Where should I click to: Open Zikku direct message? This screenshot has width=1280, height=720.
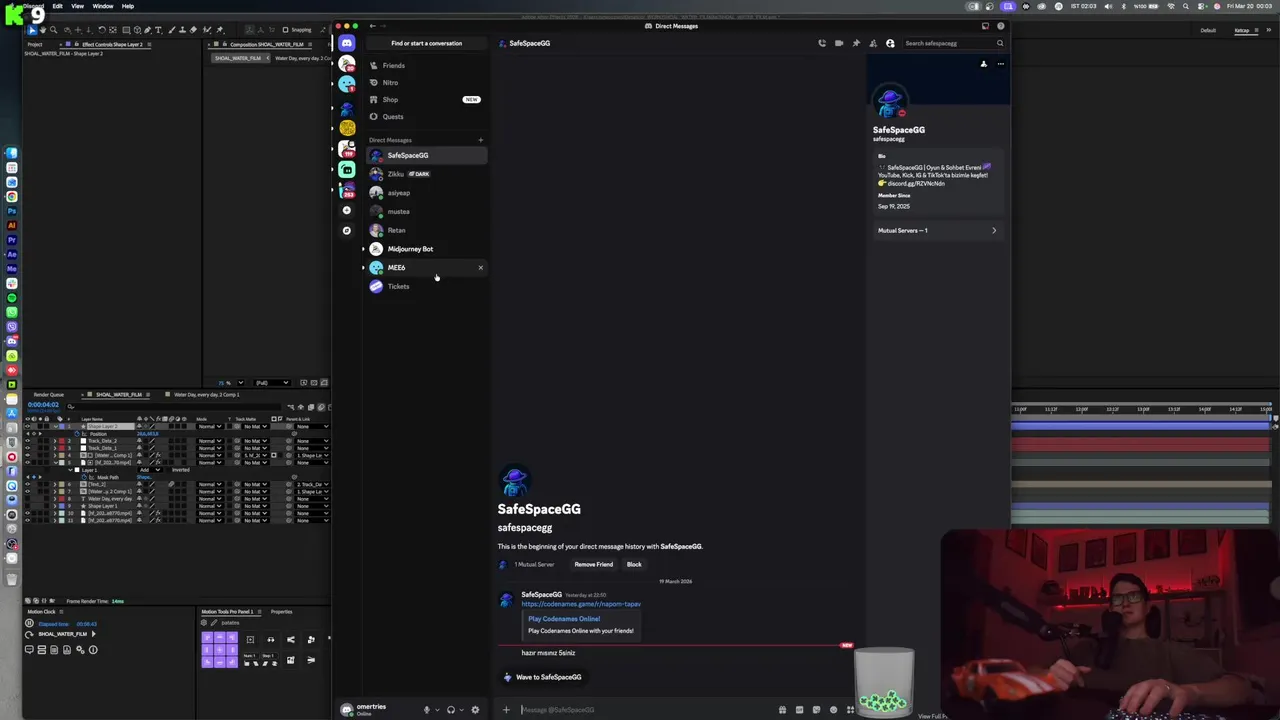427,174
